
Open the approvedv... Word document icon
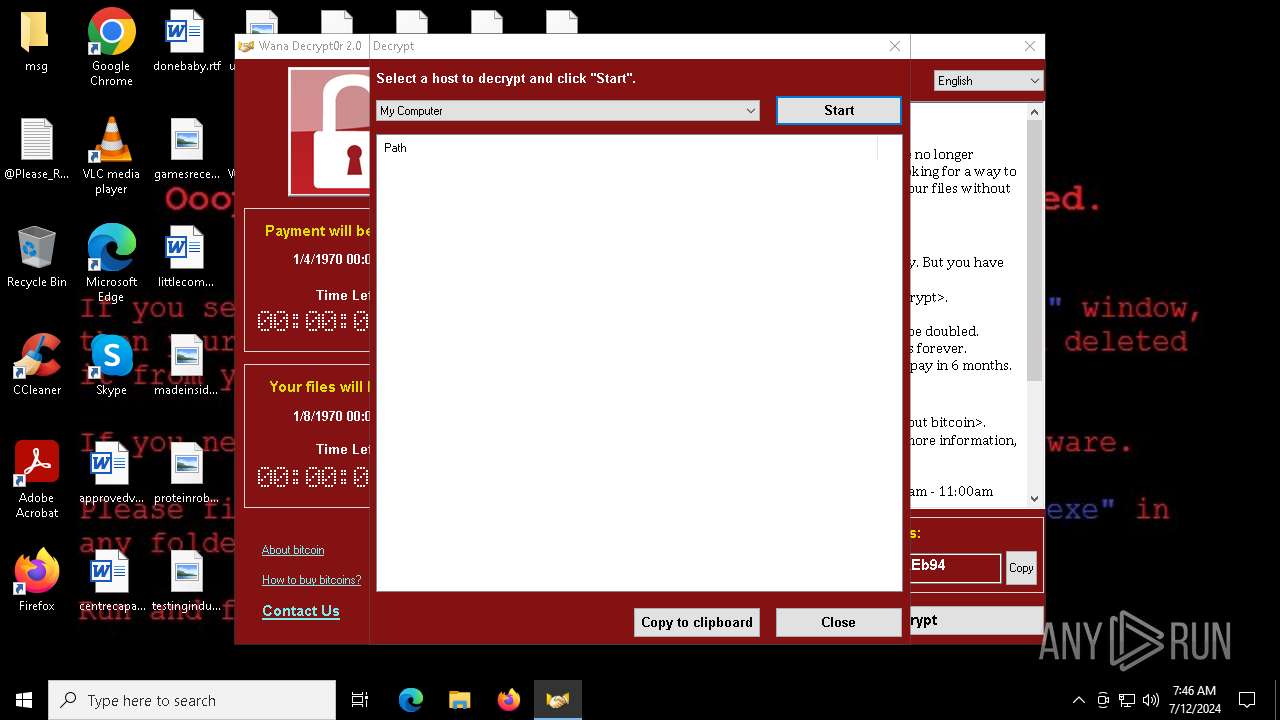pyautogui.click(x=111, y=473)
